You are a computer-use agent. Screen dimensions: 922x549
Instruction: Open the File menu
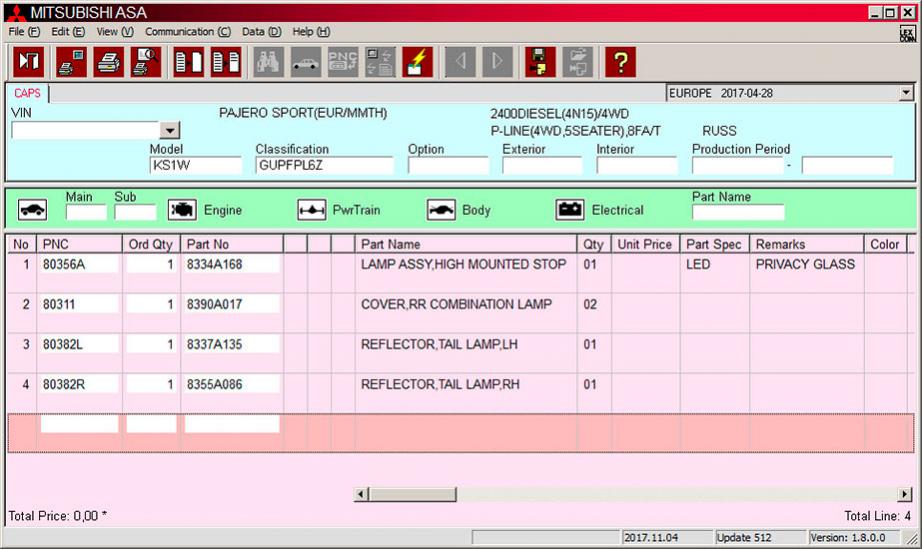(24, 32)
